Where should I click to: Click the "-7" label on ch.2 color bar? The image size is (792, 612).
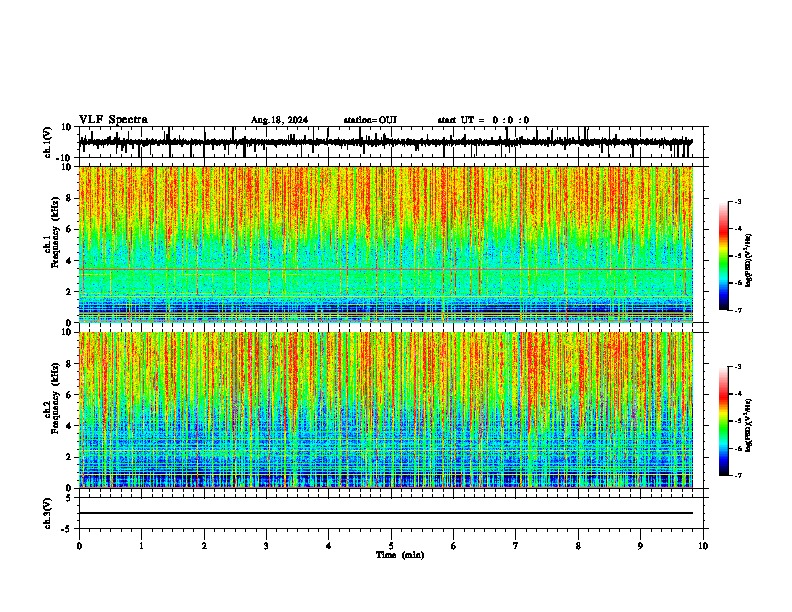(738, 476)
